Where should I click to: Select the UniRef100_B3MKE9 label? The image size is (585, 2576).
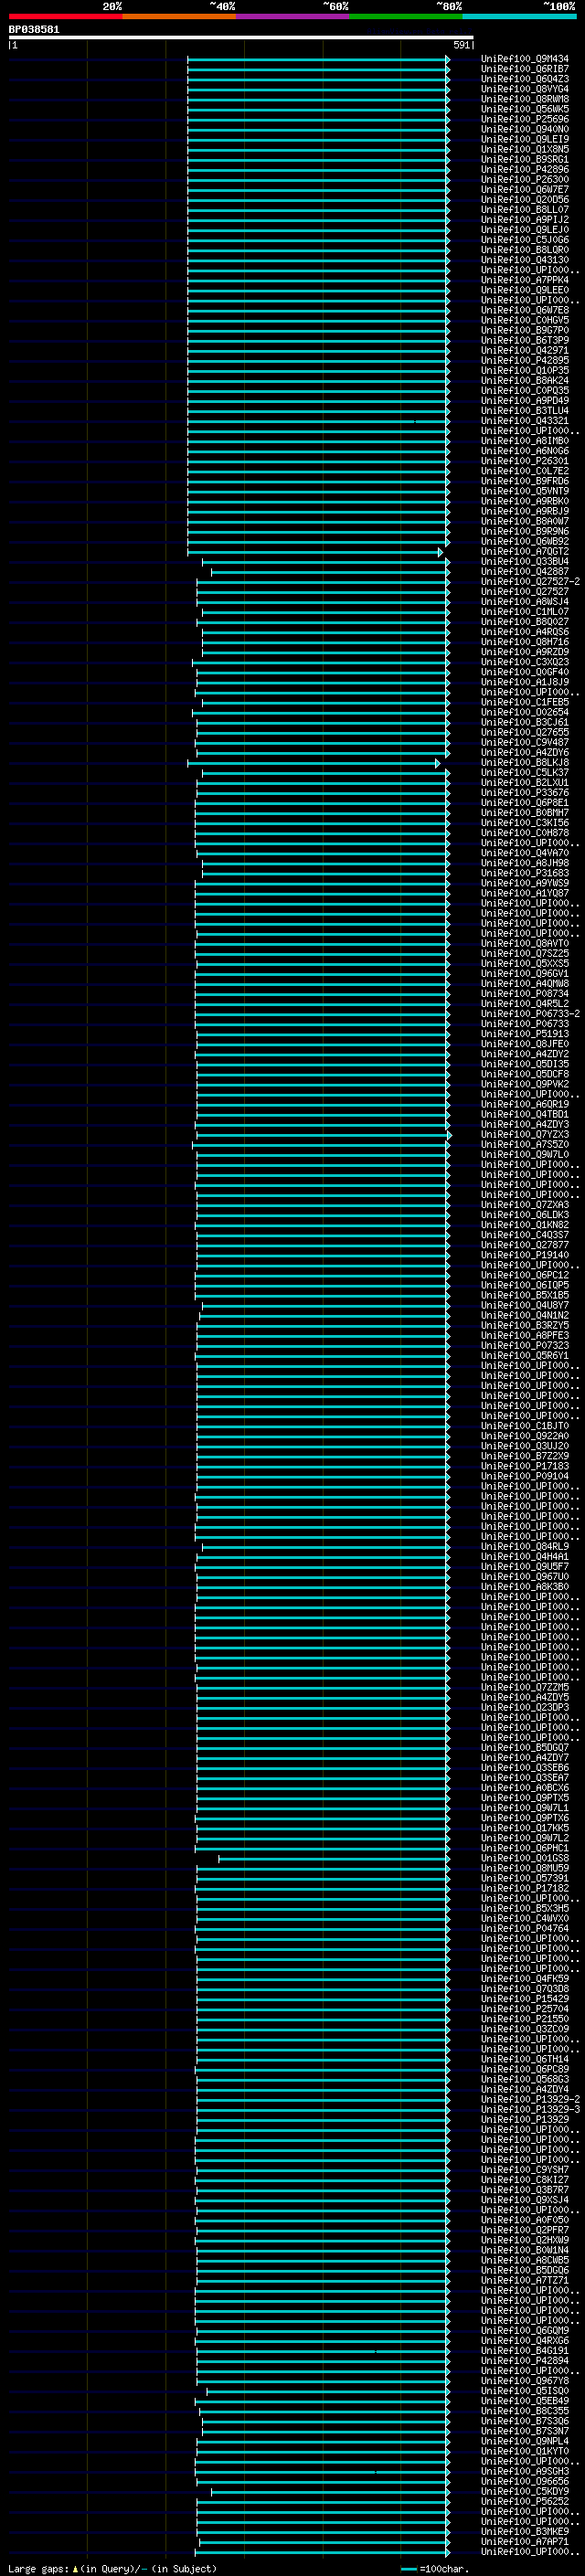click(525, 2531)
